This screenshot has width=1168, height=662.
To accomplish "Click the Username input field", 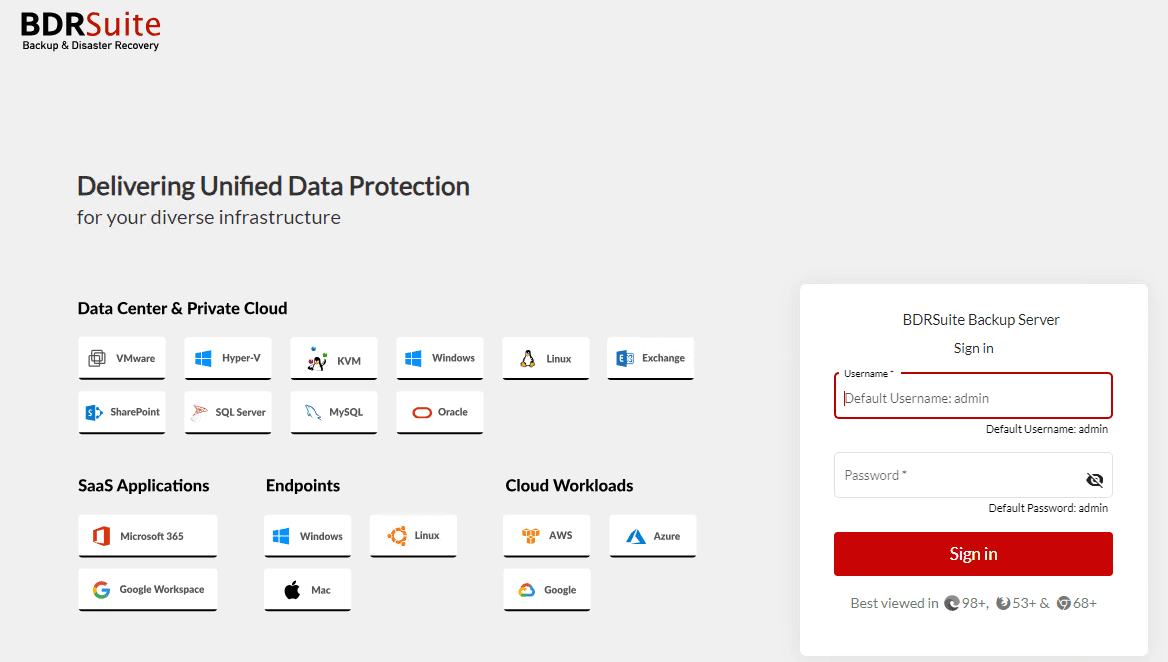I will (x=972, y=396).
